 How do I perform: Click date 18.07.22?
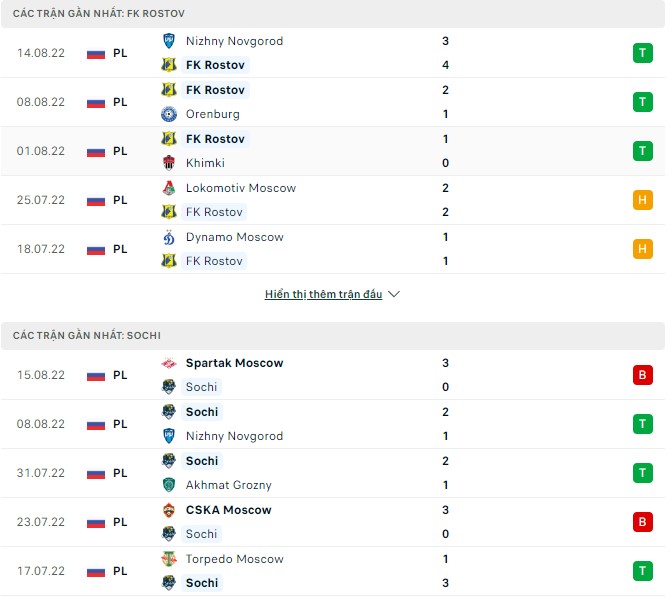pyautogui.click(x=41, y=249)
